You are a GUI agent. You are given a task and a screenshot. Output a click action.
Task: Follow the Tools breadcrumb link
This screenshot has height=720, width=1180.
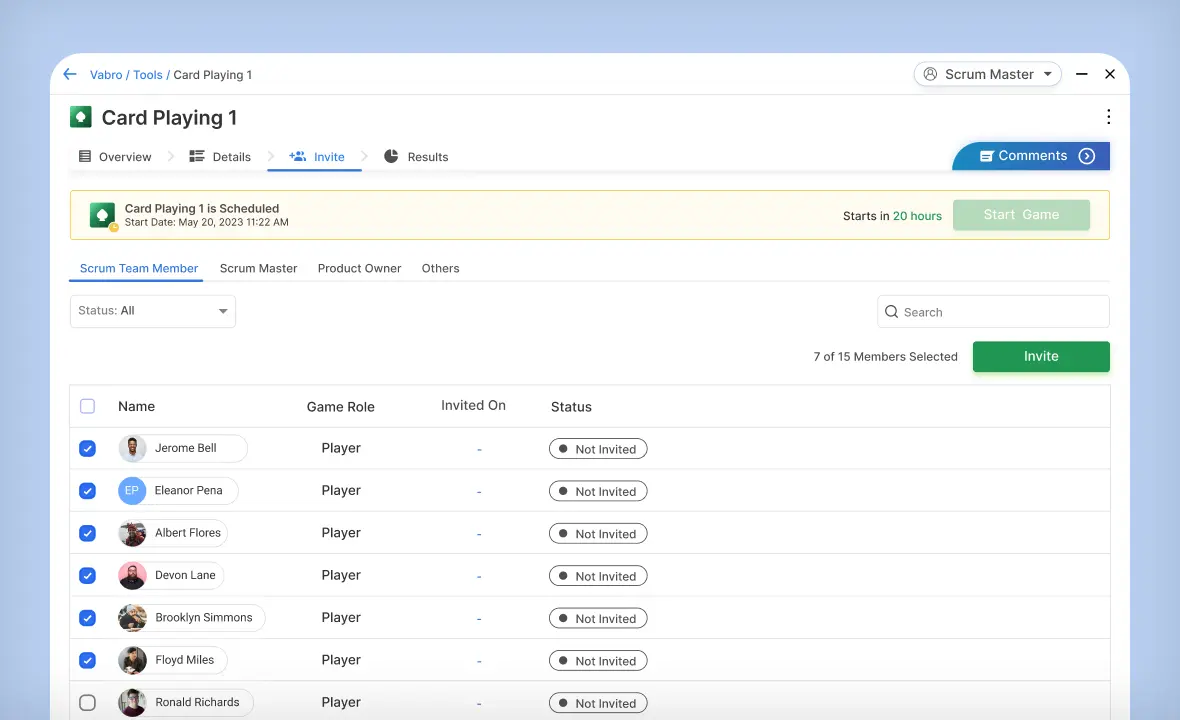click(x=148, y=75)
